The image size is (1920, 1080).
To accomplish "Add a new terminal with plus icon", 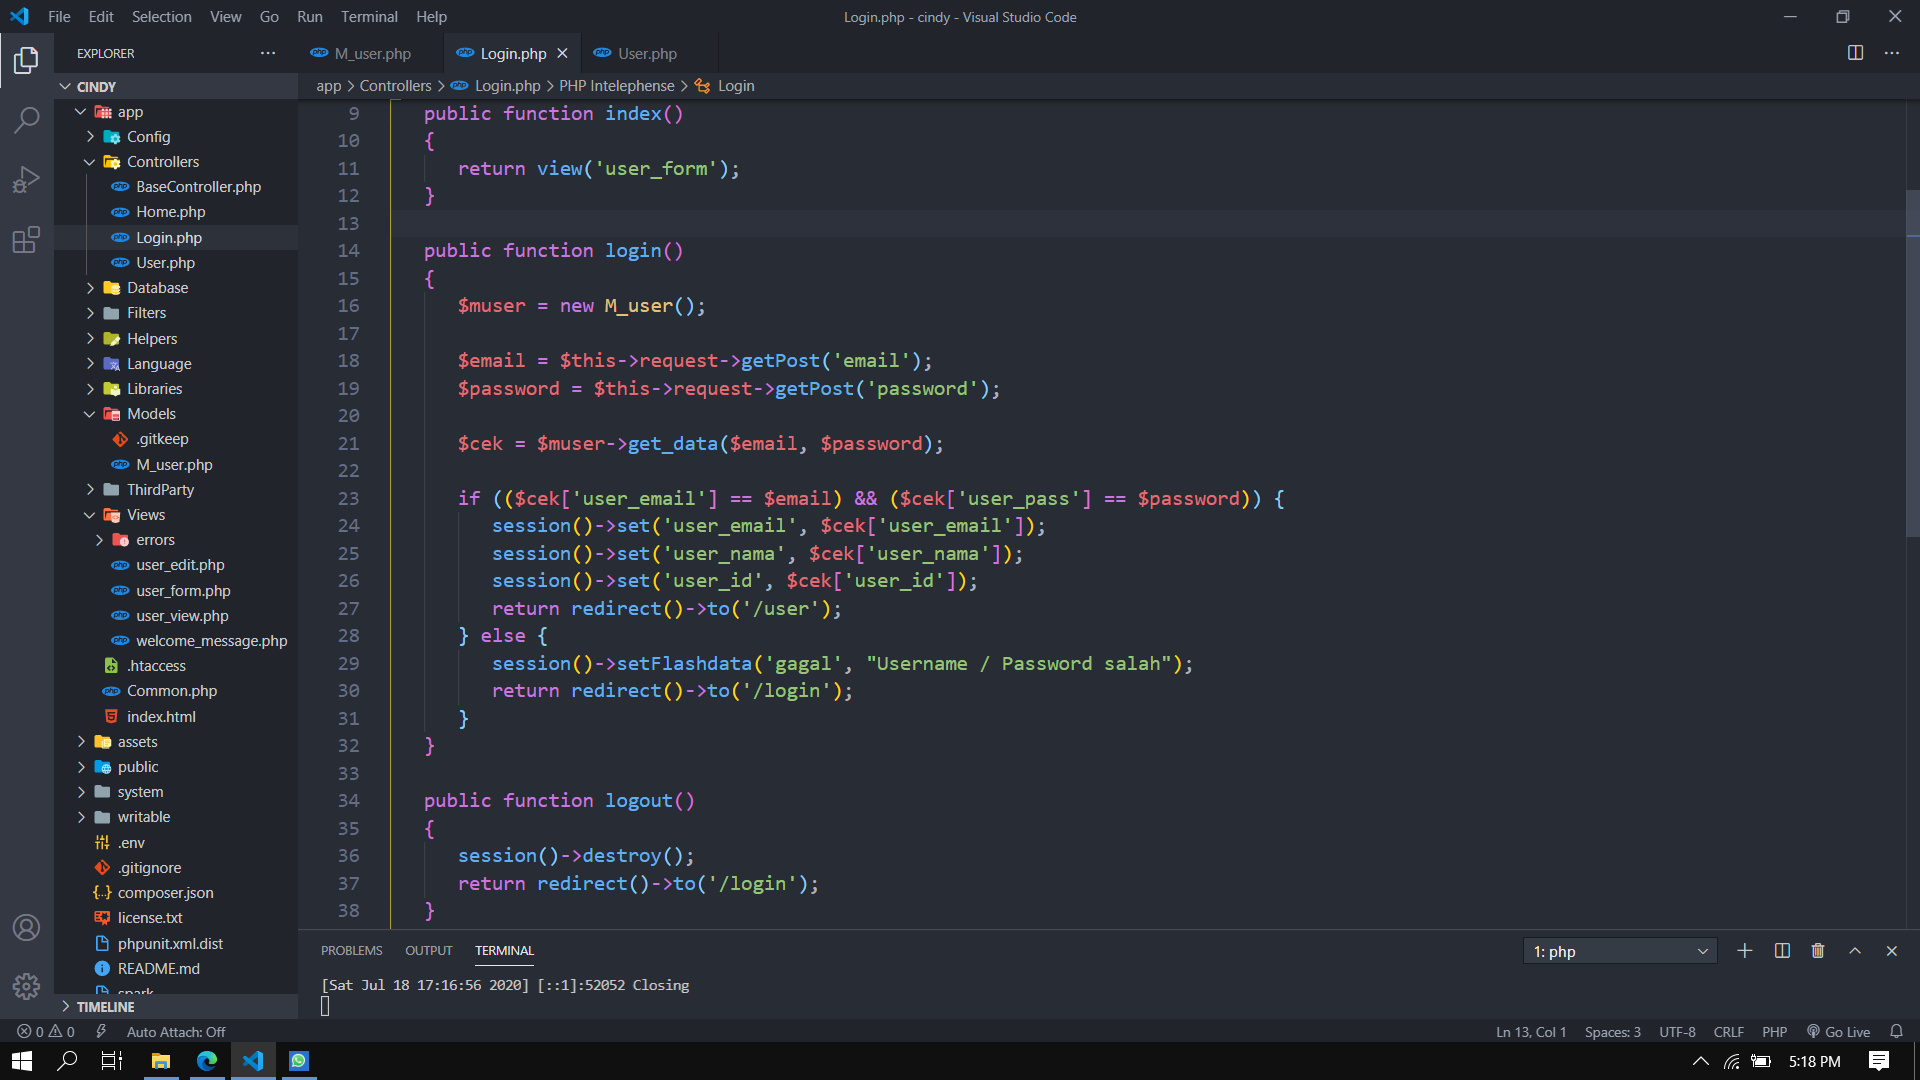I will pyautogui.click(x=1745, y=951).
